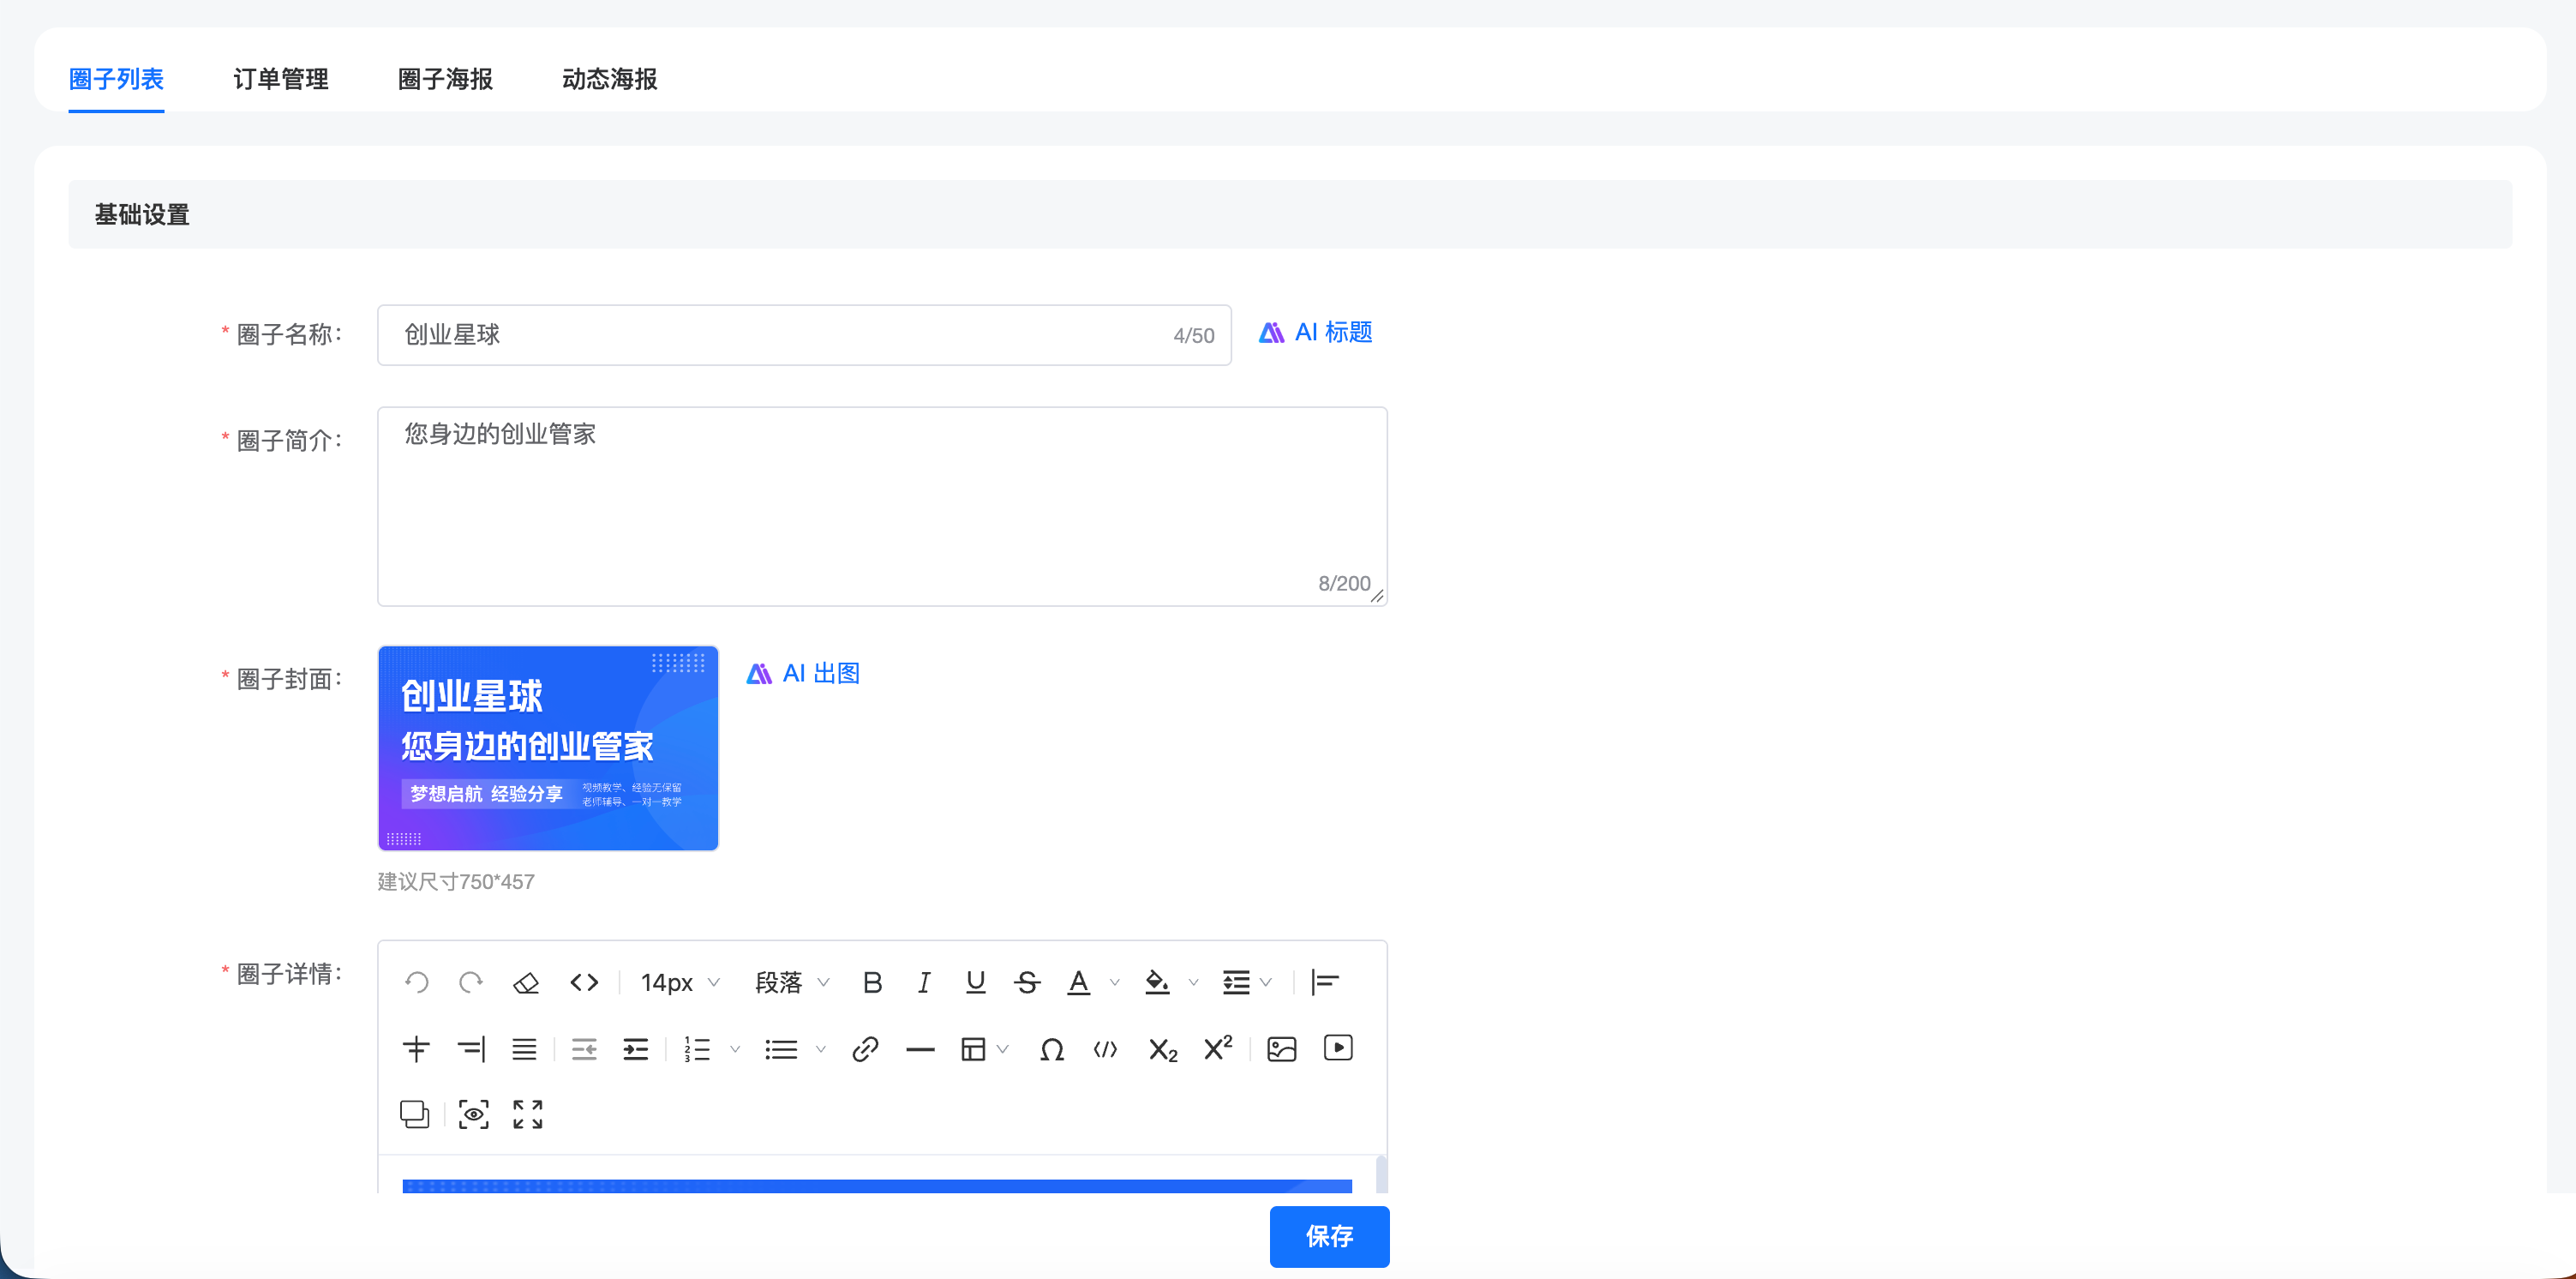Expand the table insert dropdown
The height and width of the screenshot is (1279, 2576).
(1002, 1049)
